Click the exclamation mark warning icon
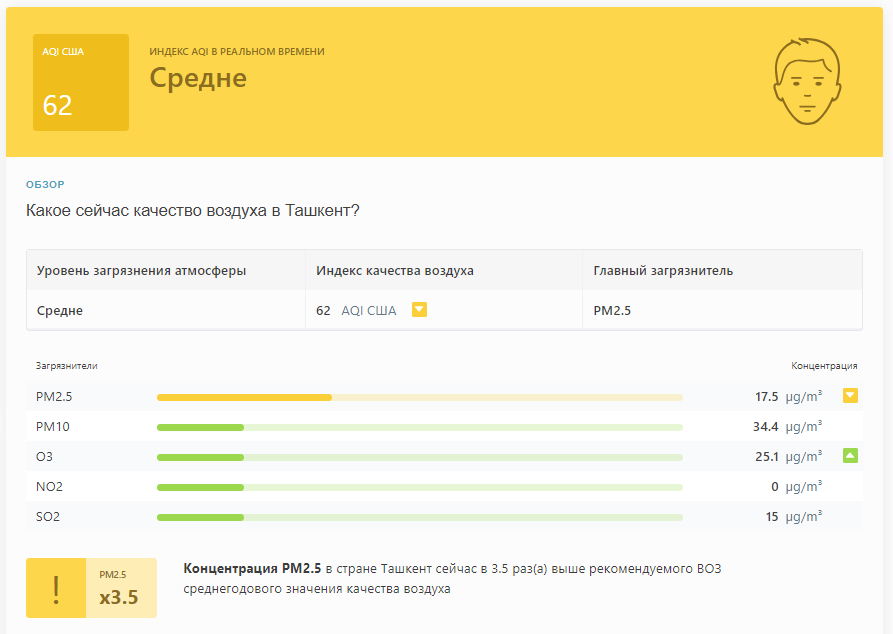 tap(56, 588)
